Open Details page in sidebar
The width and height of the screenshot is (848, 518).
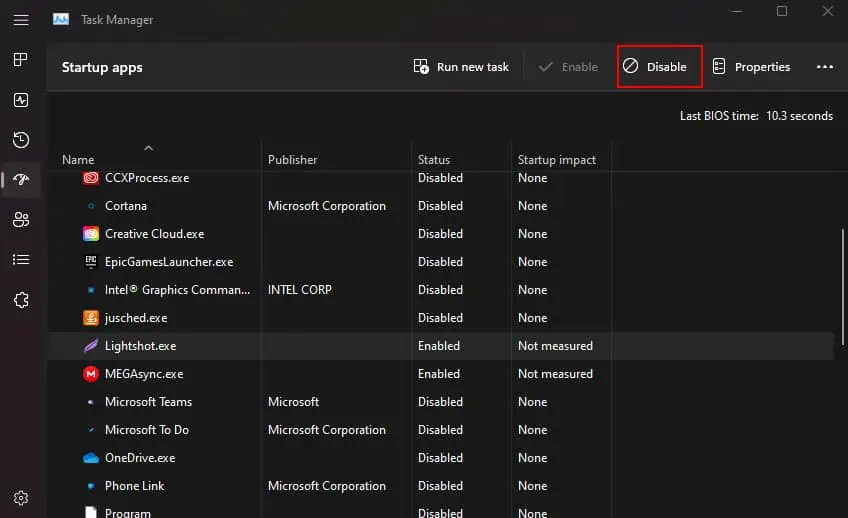click(21, 260)
